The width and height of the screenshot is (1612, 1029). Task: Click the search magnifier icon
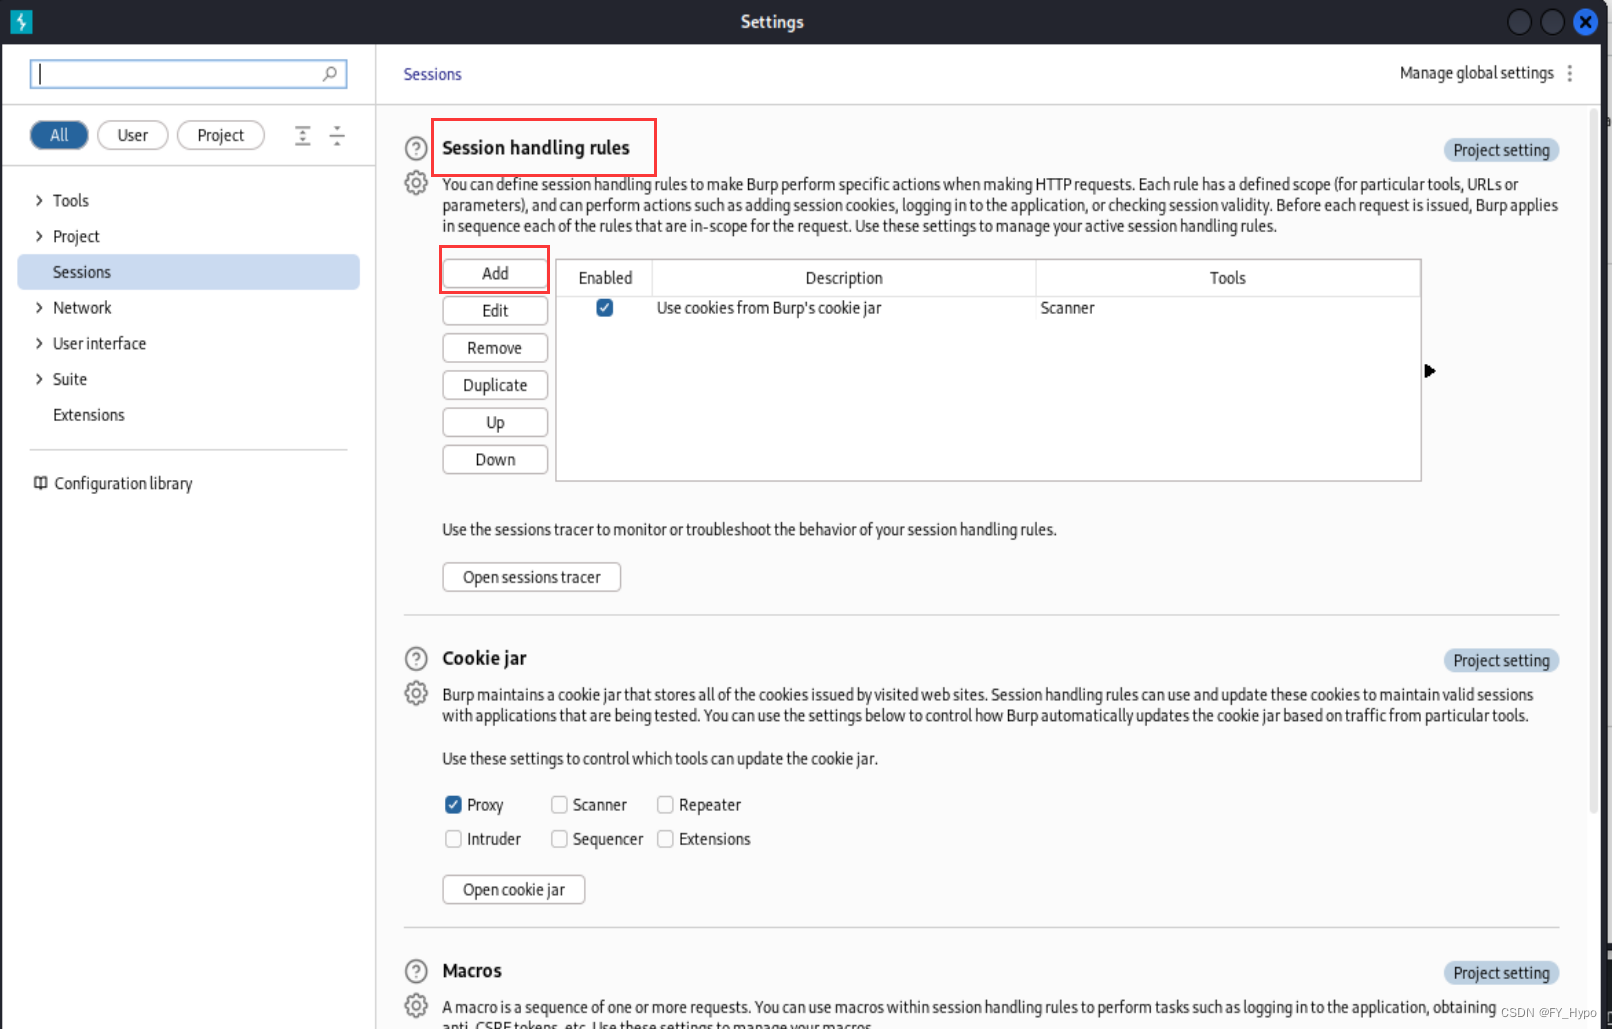point(330,74)
